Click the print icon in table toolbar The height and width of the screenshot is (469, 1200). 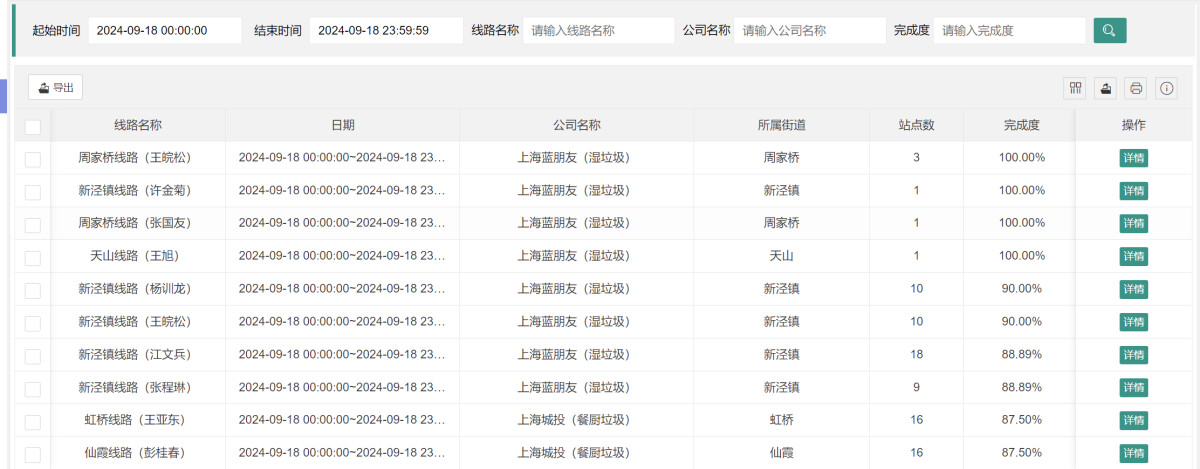[1136, 88]
